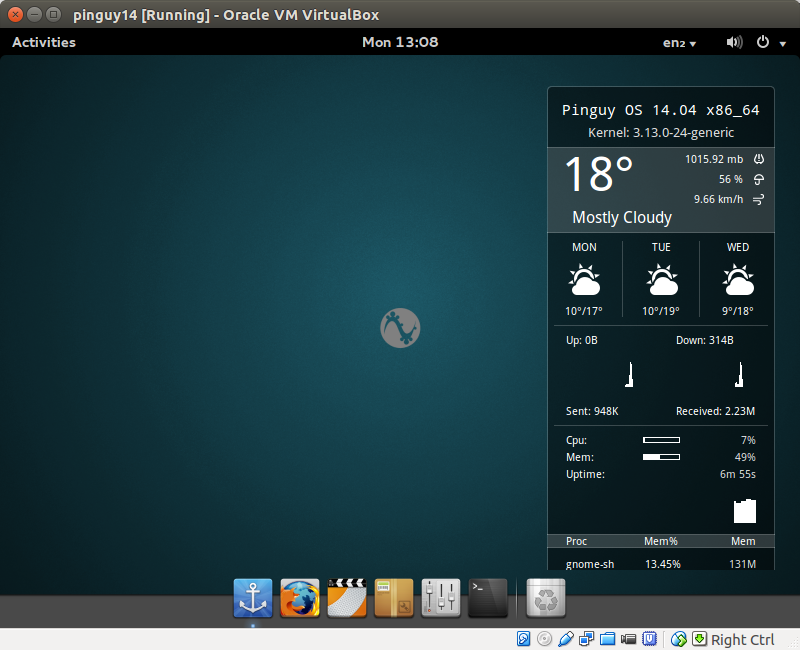Click the Received: 2.23M text
The image size is (800, 650).
pyautogui.click(x=715, y=411)
